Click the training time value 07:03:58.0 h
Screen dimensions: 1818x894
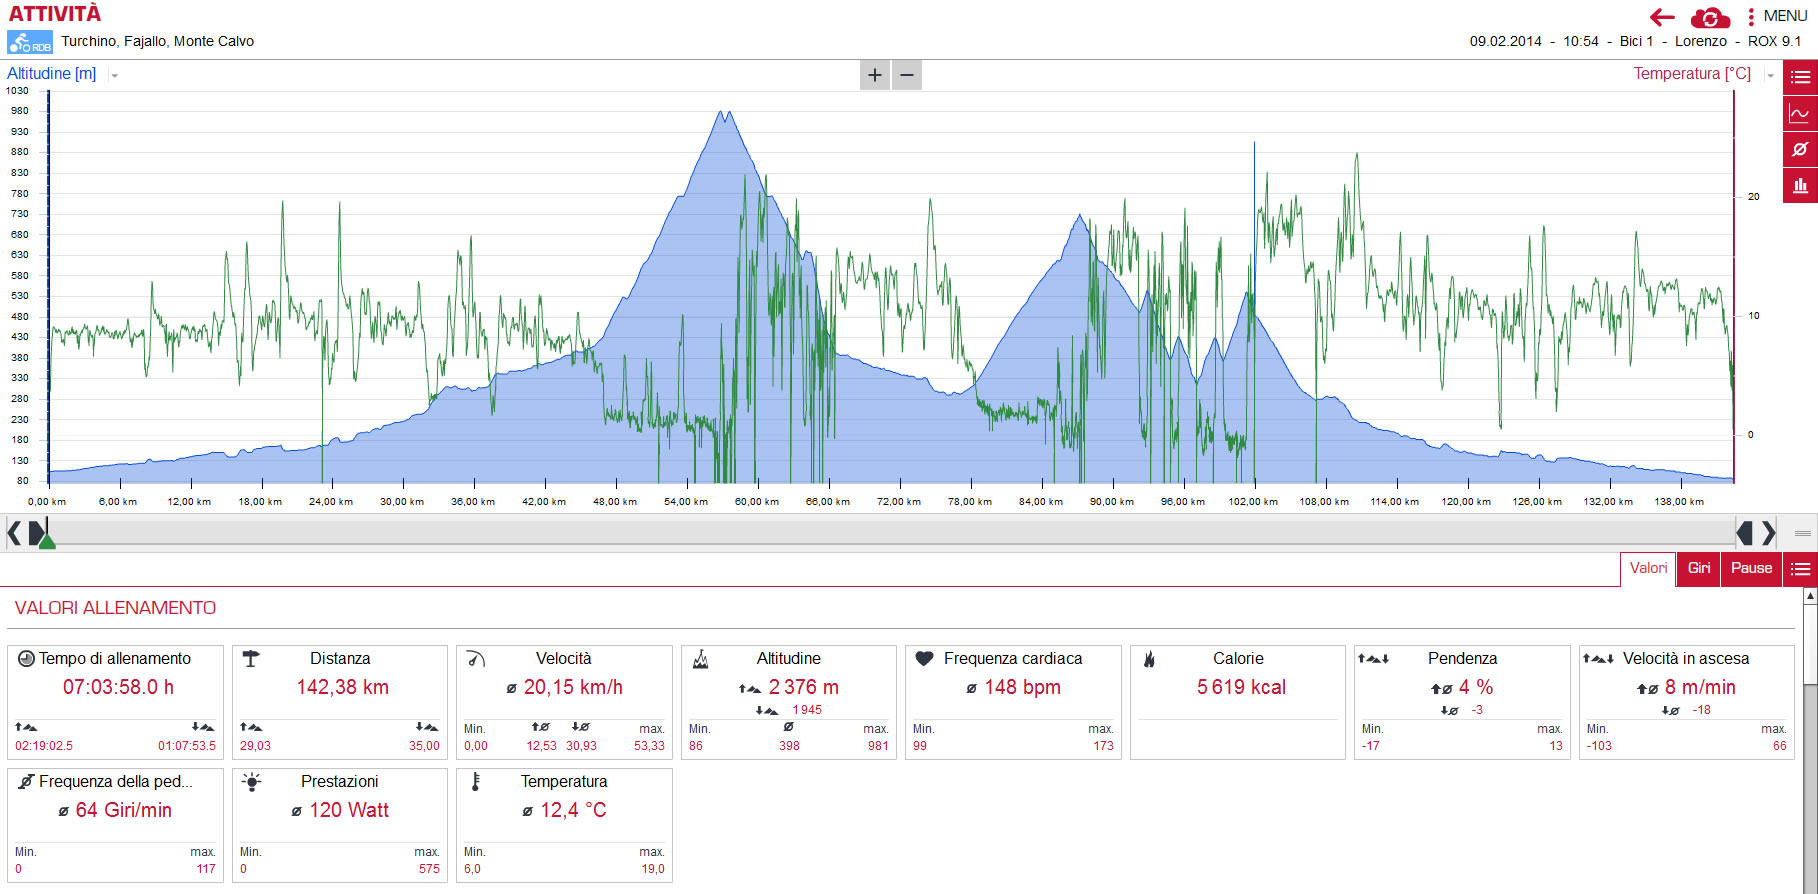[118, 687]
